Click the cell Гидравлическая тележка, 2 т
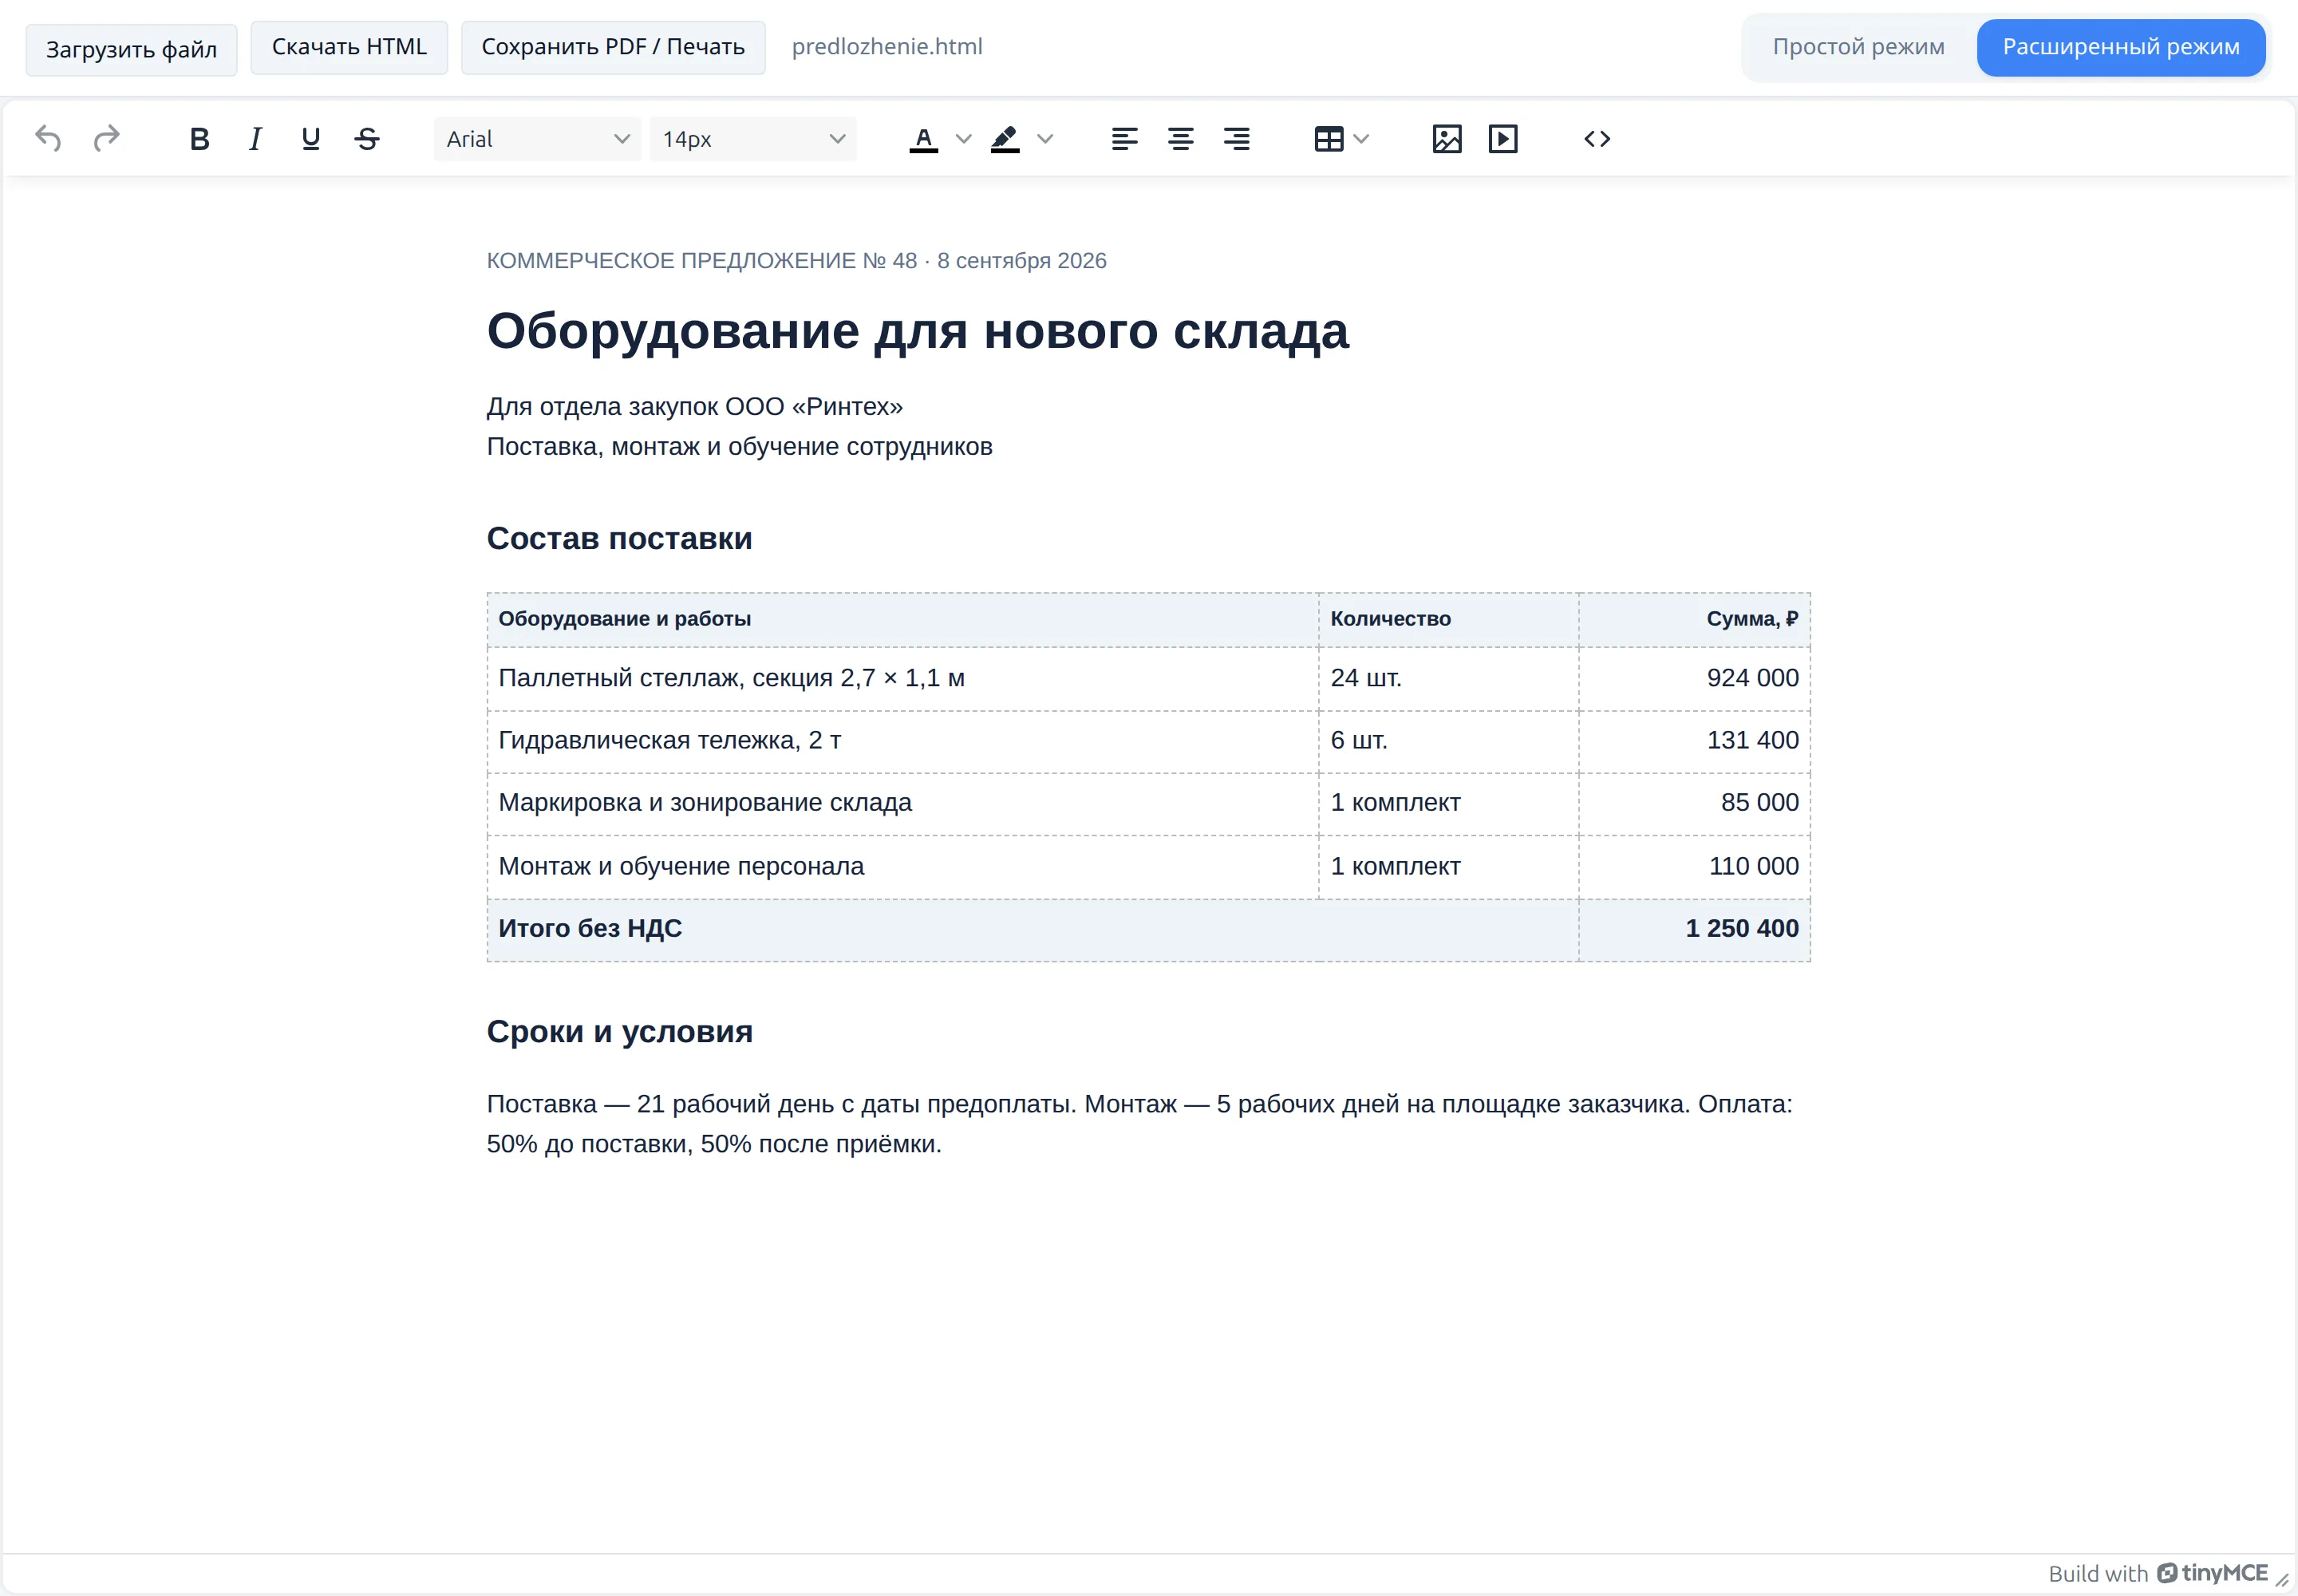Viewport: 2298px width, 1596px height. tap(902, 742)
